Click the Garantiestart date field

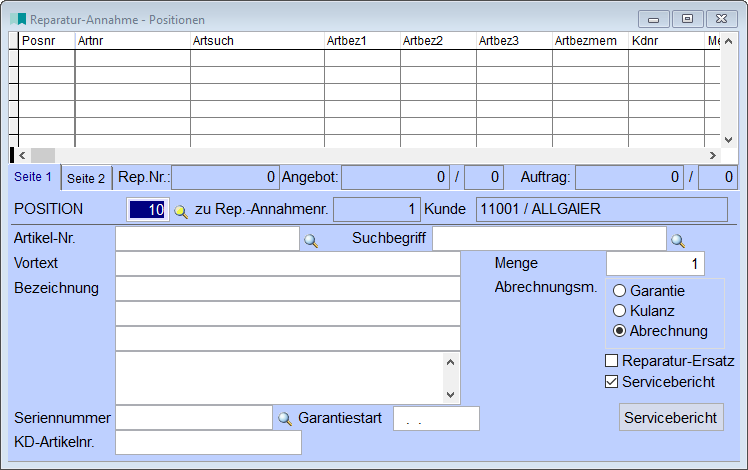click(x=437, y=419)
